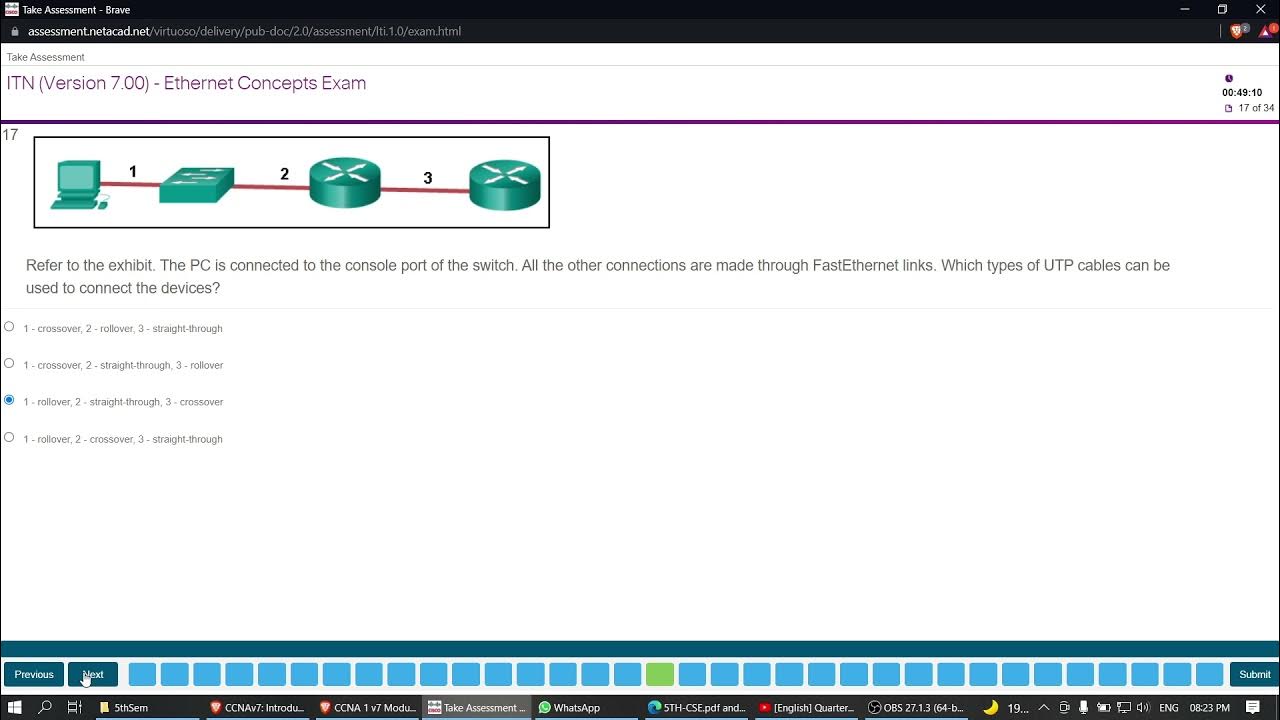Viewport: 1280px width, 720px height.
Task: Switch to 'Take Assessment' taskbar window
Action: [x=476, y=708]
